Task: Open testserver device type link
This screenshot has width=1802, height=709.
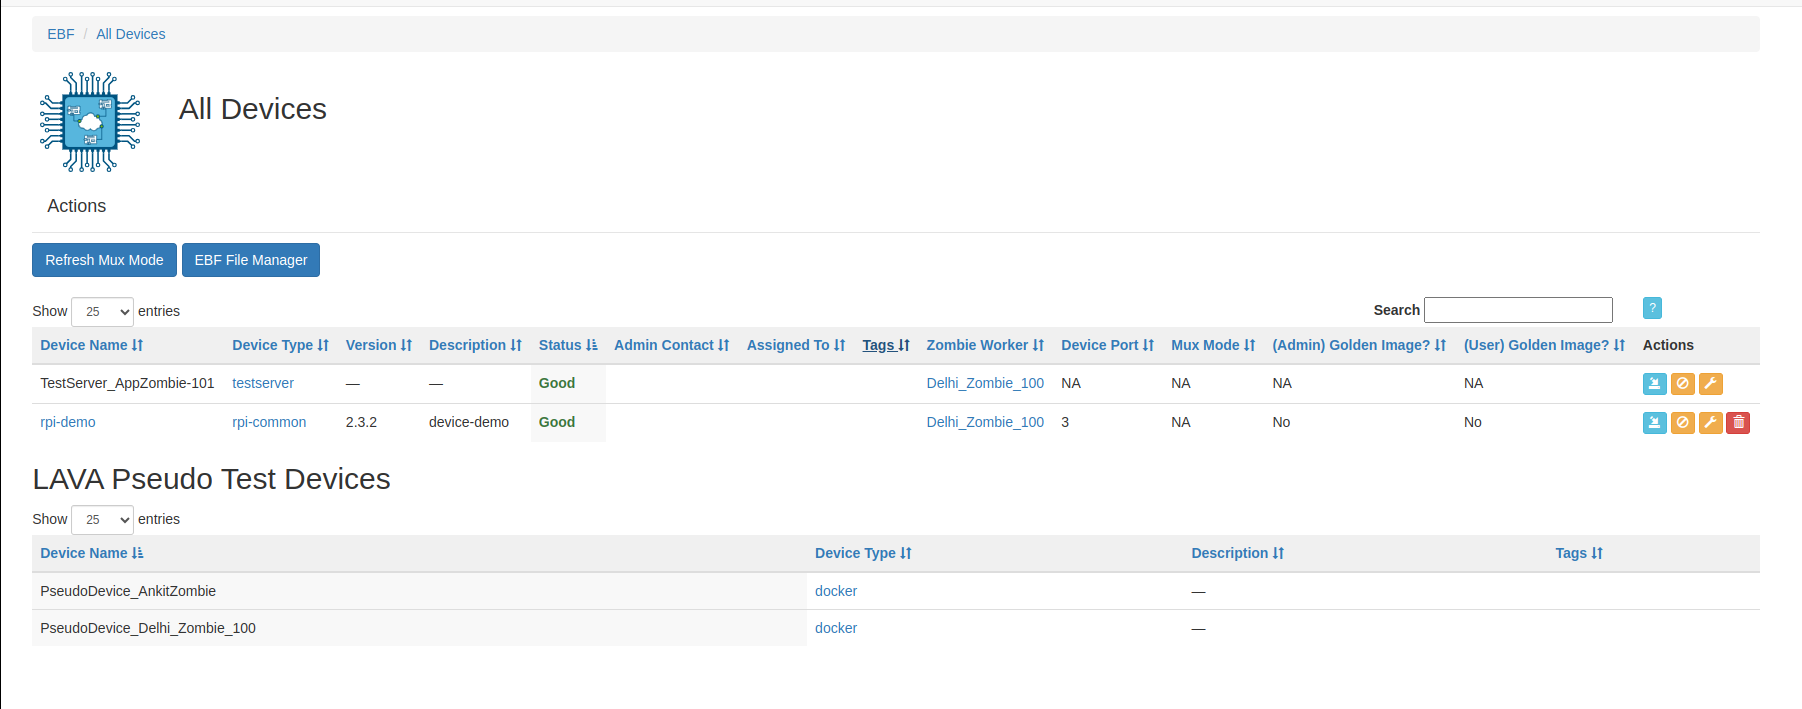Action: pos(263,383)
